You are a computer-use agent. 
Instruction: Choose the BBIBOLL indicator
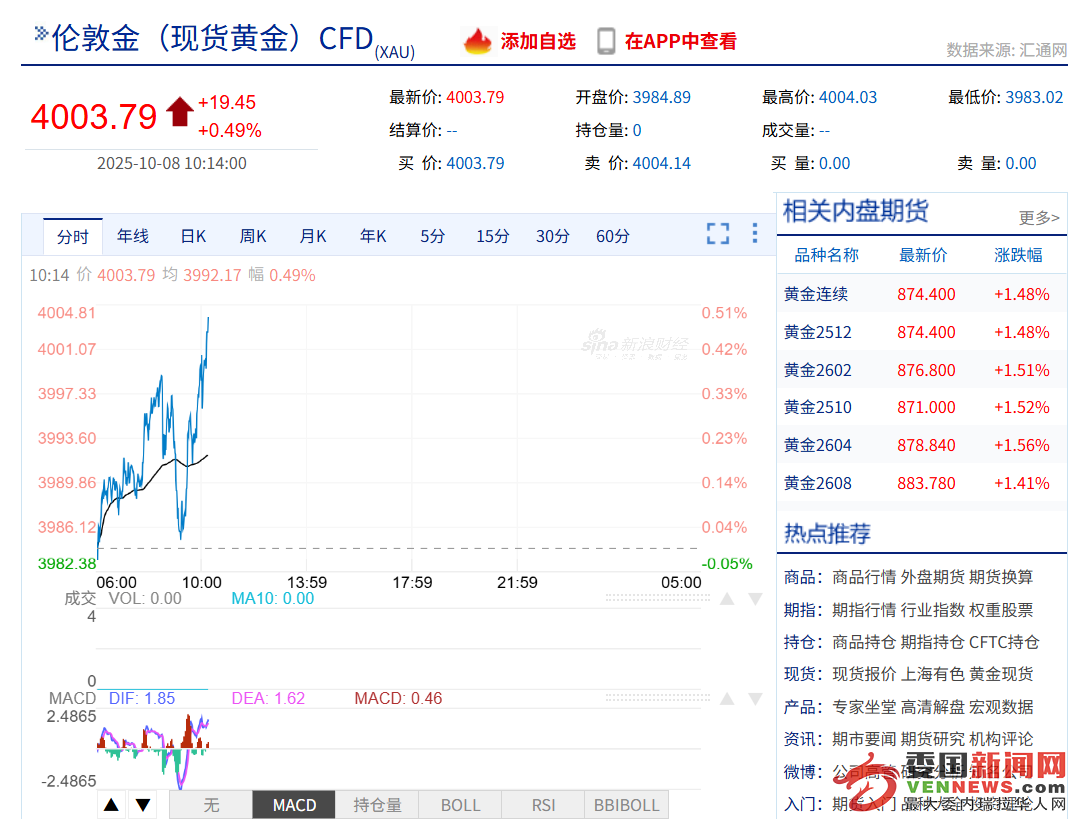626,805
